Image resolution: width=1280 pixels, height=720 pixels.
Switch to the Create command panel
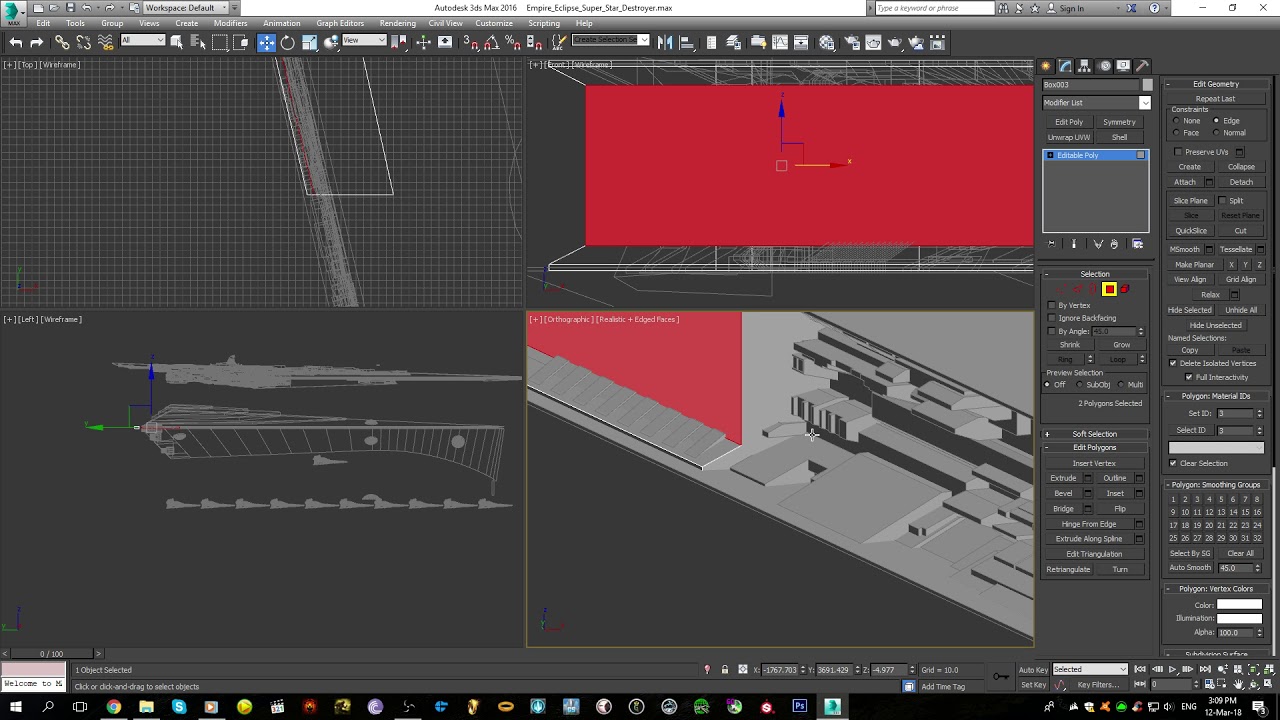click(x=1046, y=66)
